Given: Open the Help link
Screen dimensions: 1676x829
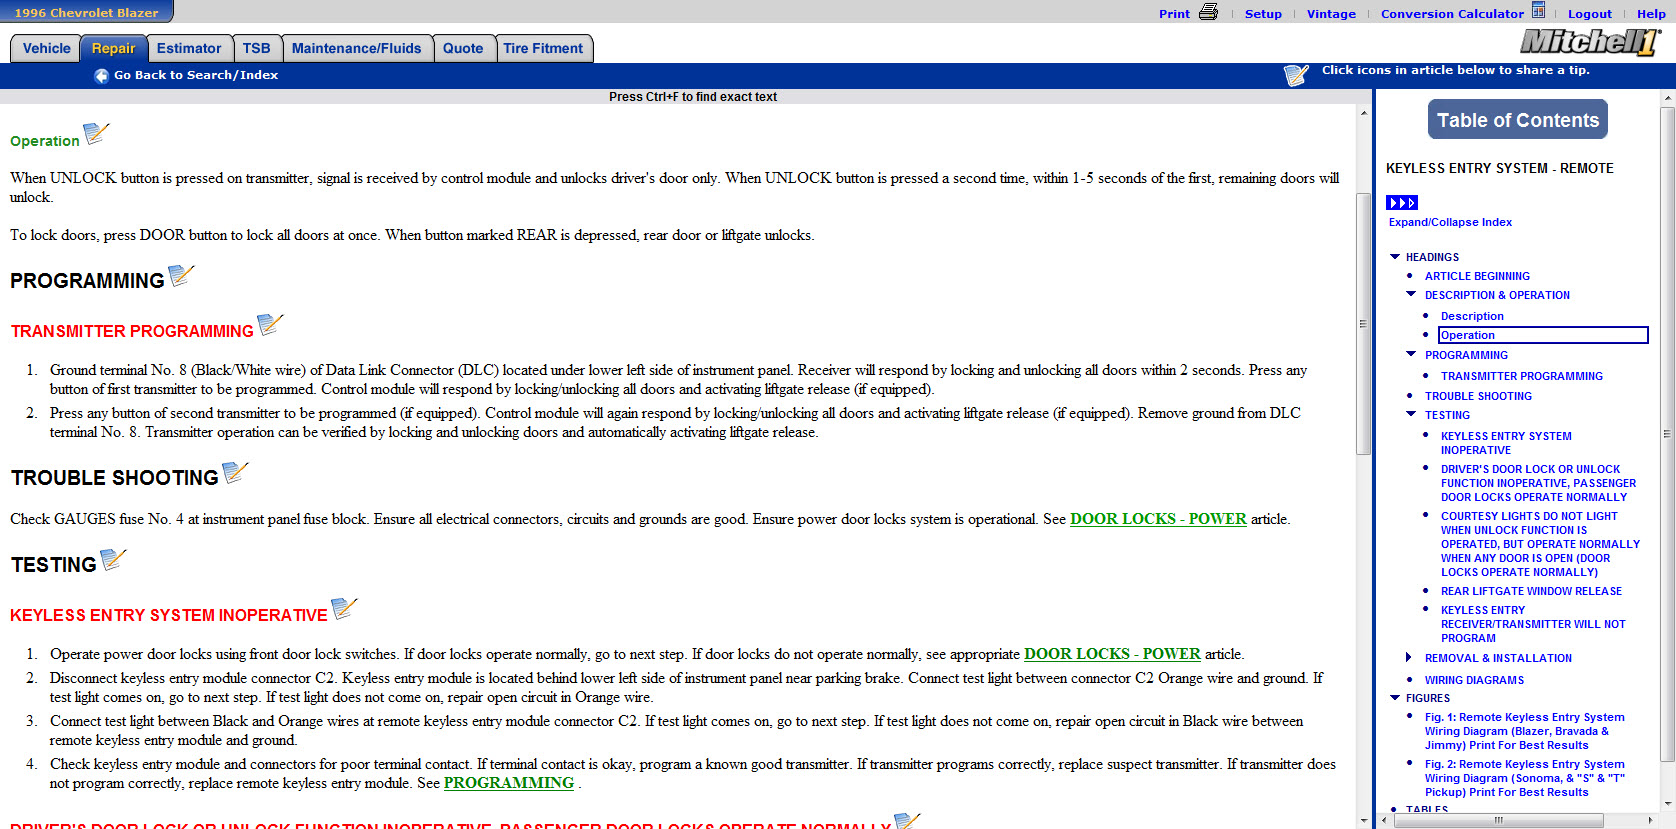Looking at the screenshot, I should tap(1651, 14).
